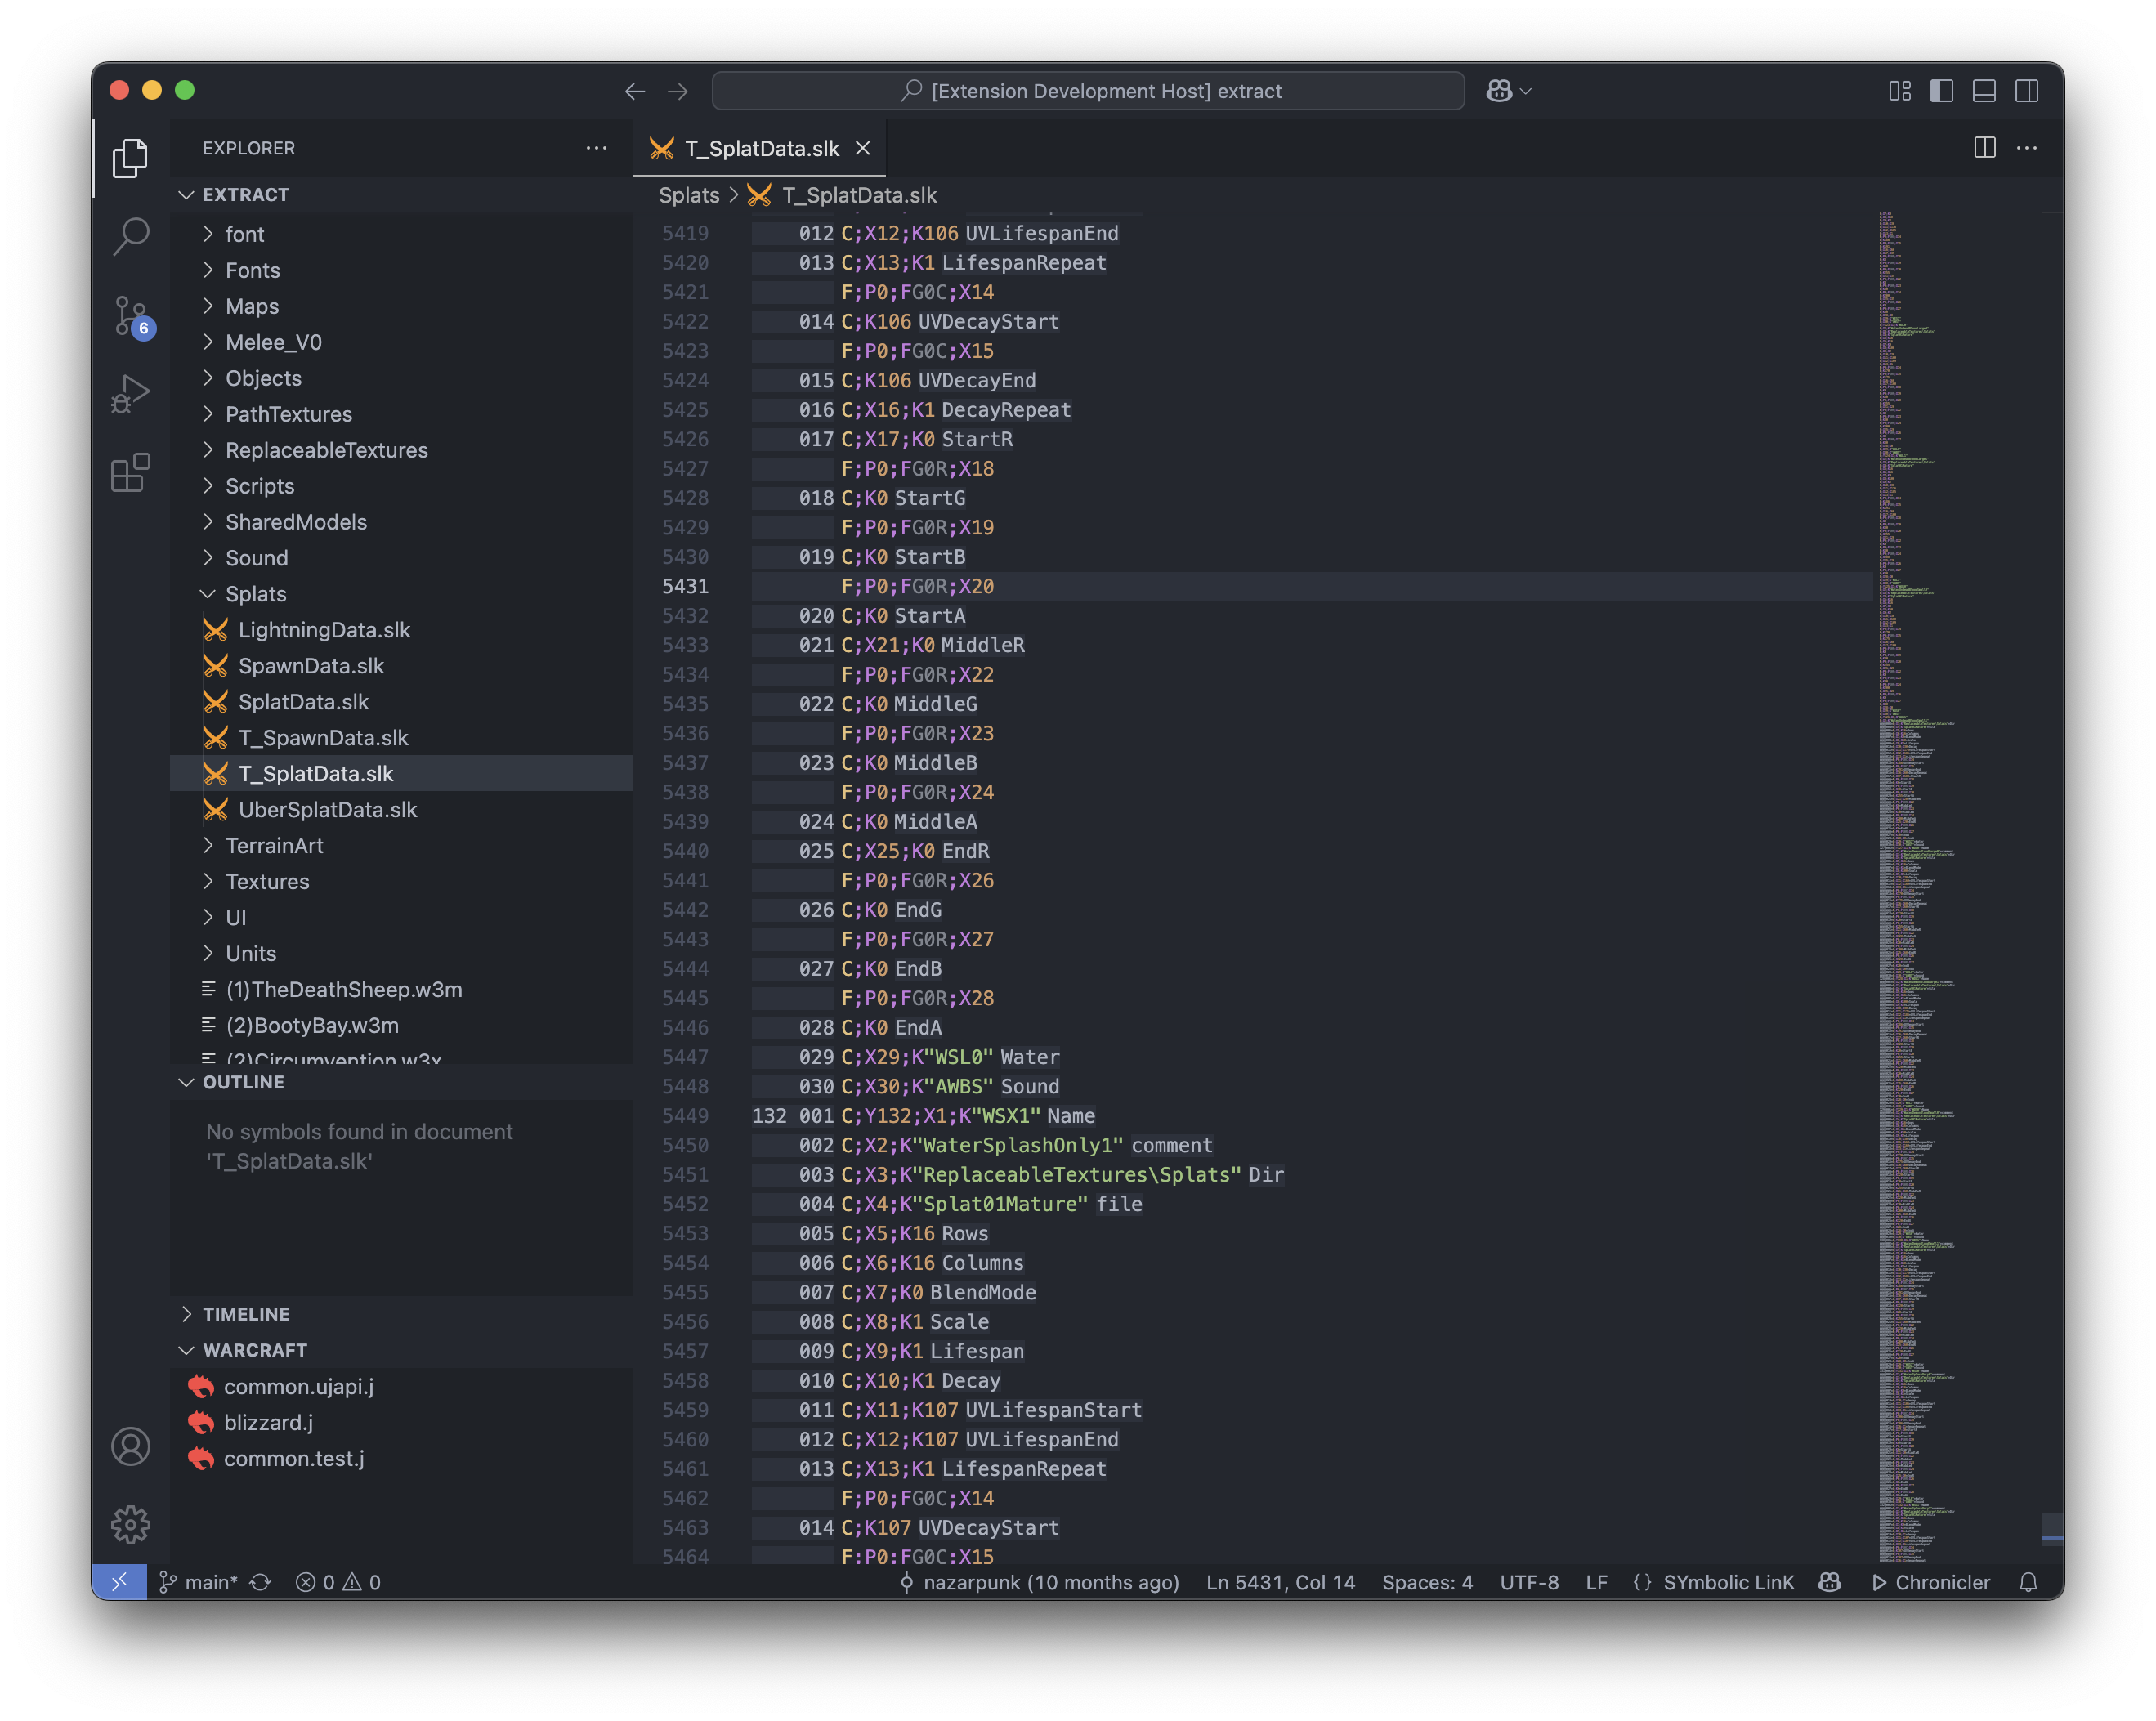The height and width of the screenshot is (1721, 2156).
Task: Open UberSplatData.slk in the explorer
Action: [x=327, y=810]
